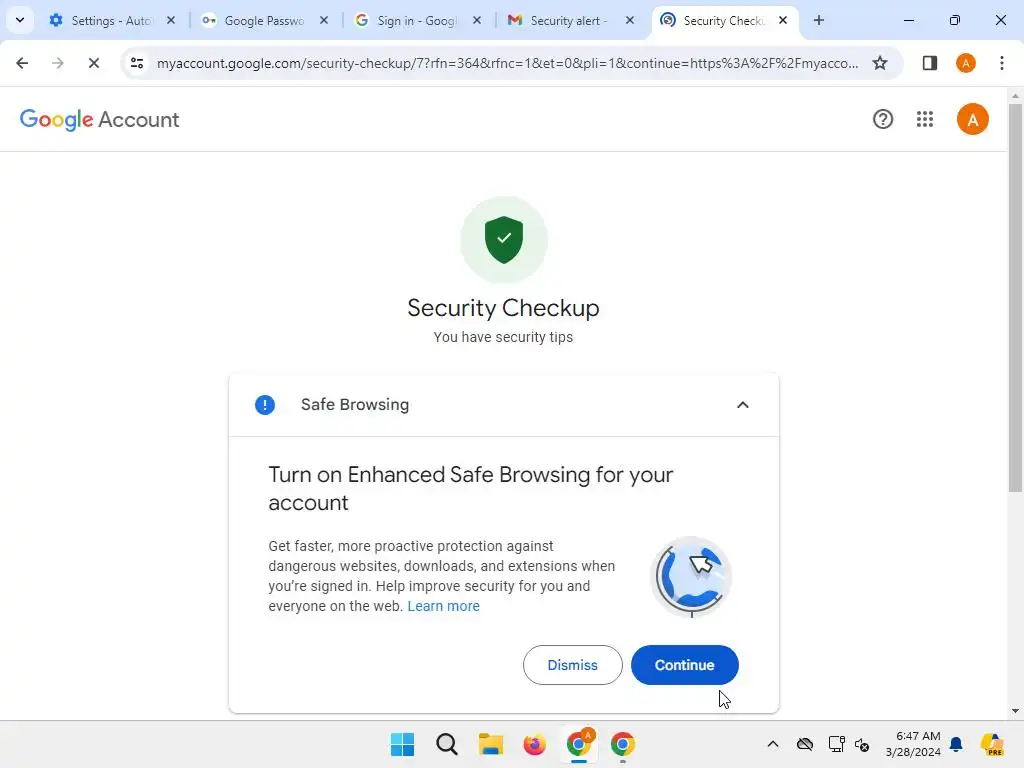
Task: Go forward to the next page
Action: 57,63
